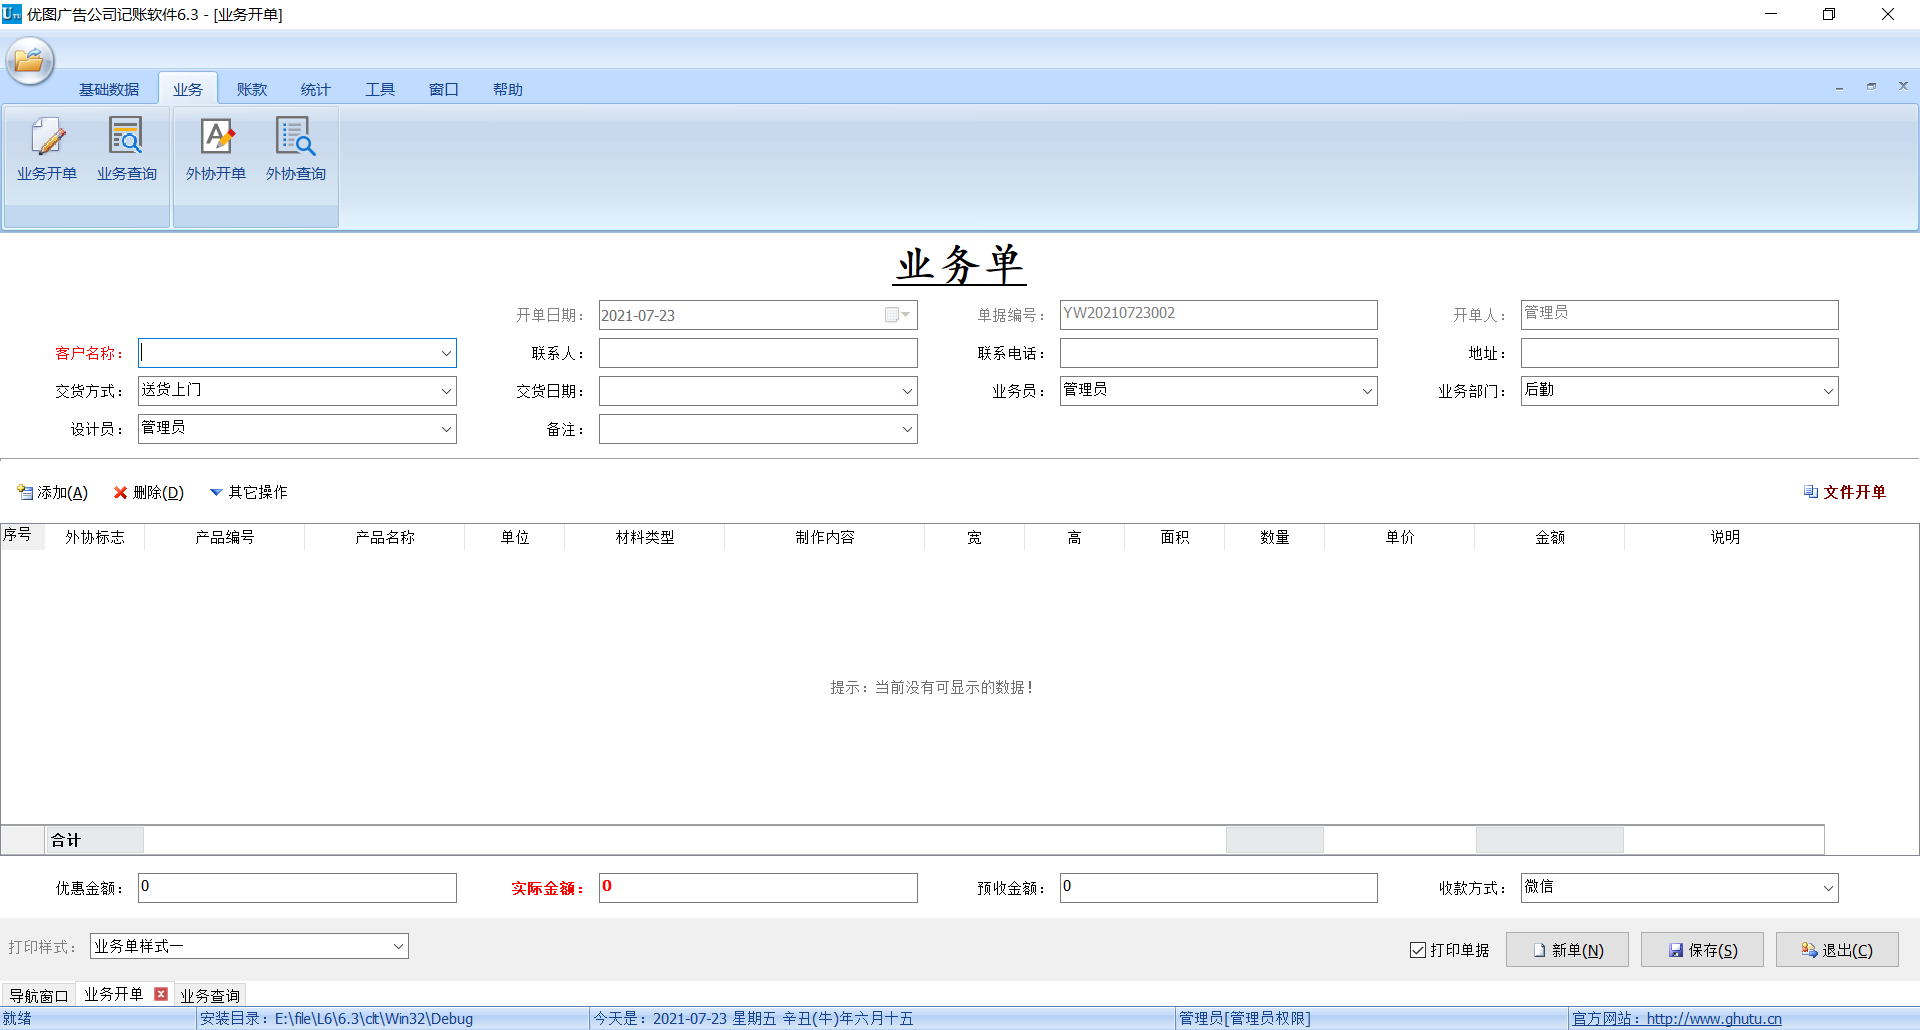The height and width of the screenshot is (1030, 1920).
Task: Open the 窗口 ribbon tab
Action: (x=444, y=89)
